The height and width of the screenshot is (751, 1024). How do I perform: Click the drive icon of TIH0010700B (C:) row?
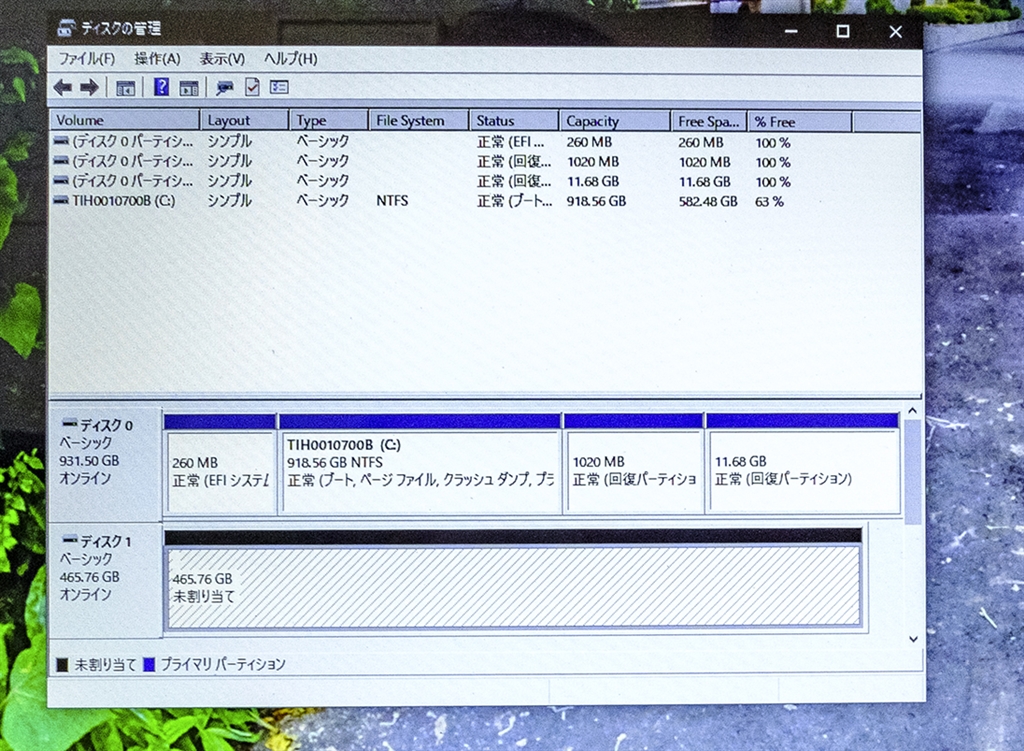click(61, 200)
